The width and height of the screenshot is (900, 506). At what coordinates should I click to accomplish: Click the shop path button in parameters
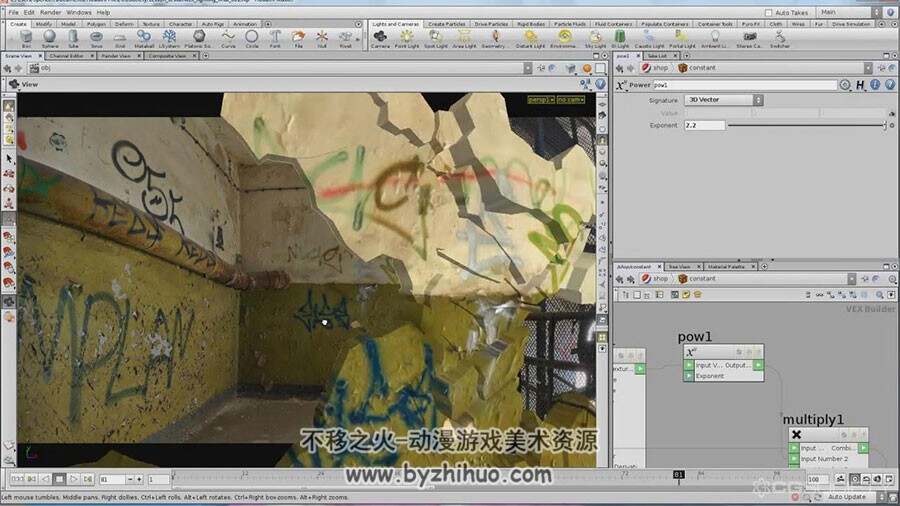pos(655,68)
